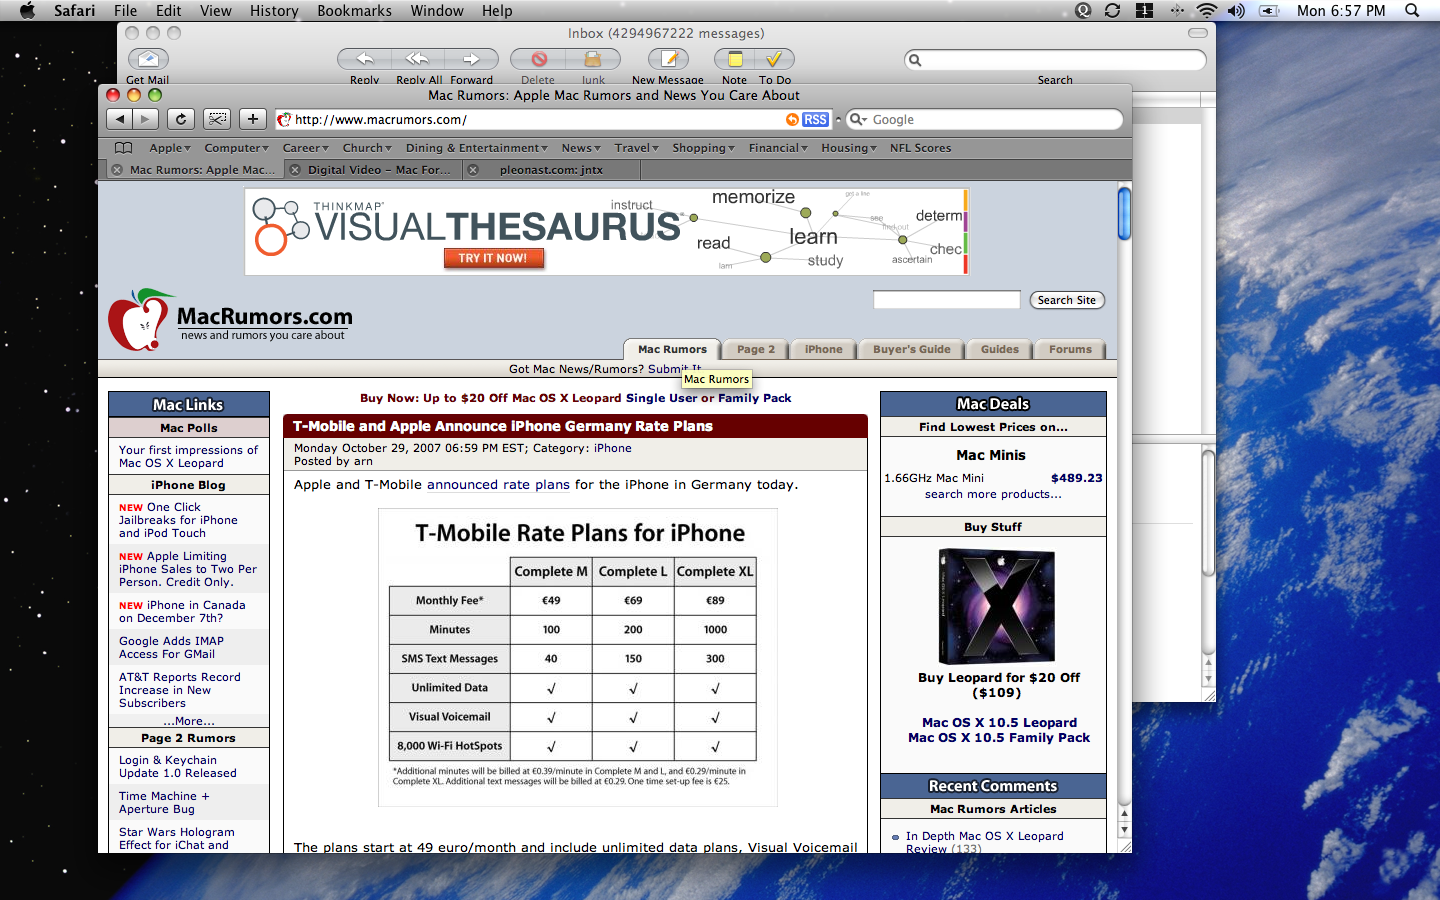Expand the Shopping bookmarks folder dropdown
The image size is (1440, 900).
click(704, 148)
